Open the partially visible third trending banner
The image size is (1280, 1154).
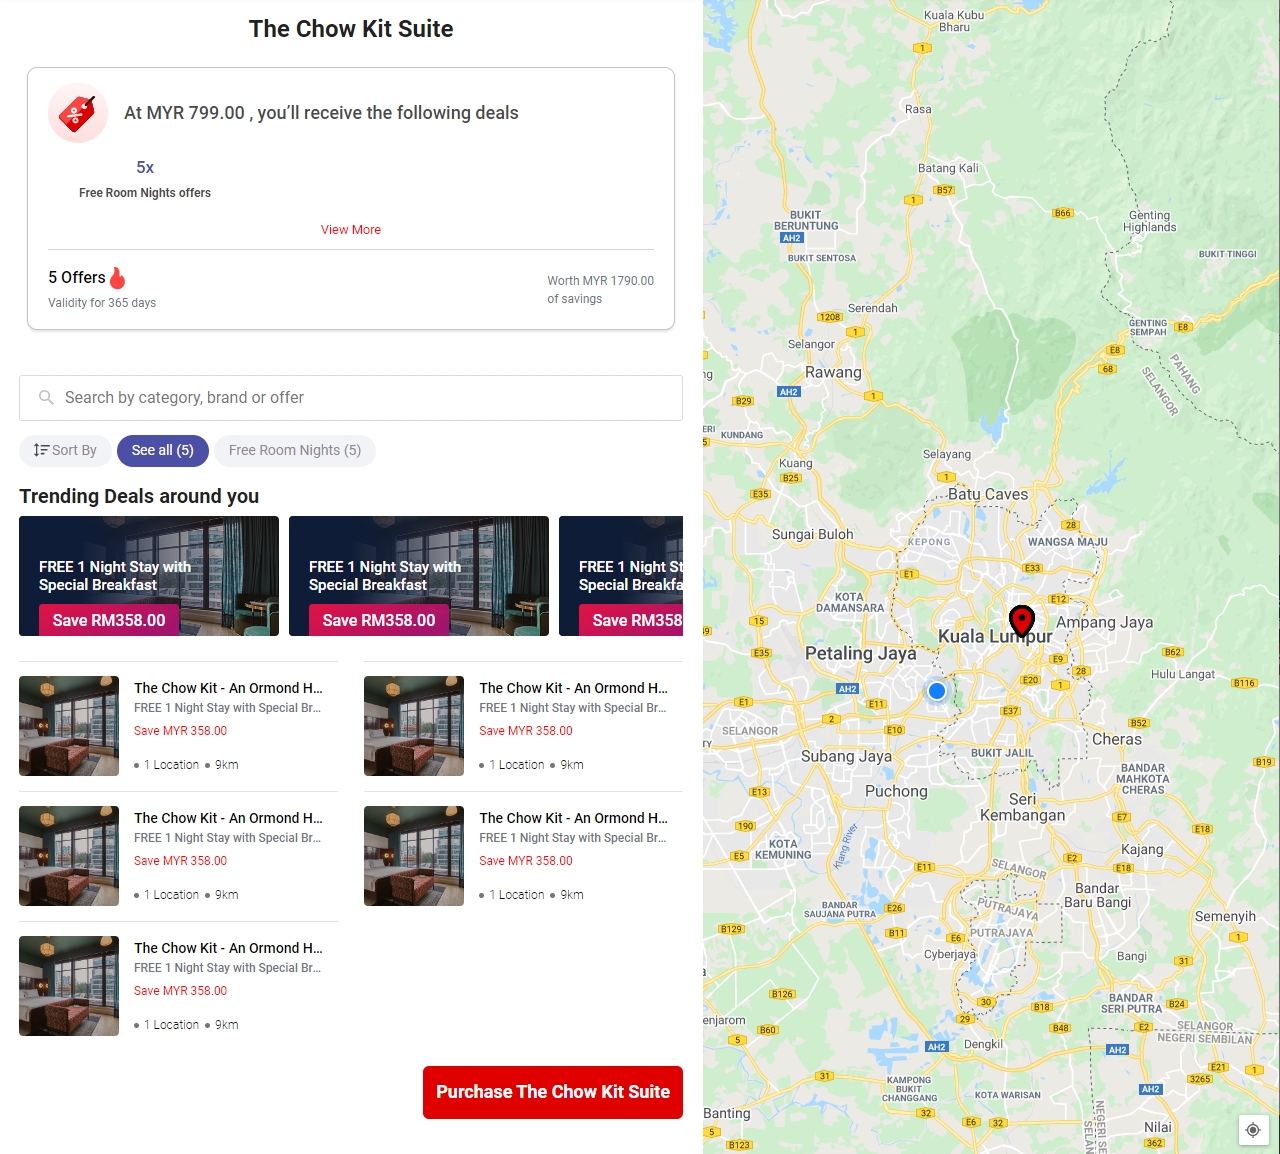[621, 576]
